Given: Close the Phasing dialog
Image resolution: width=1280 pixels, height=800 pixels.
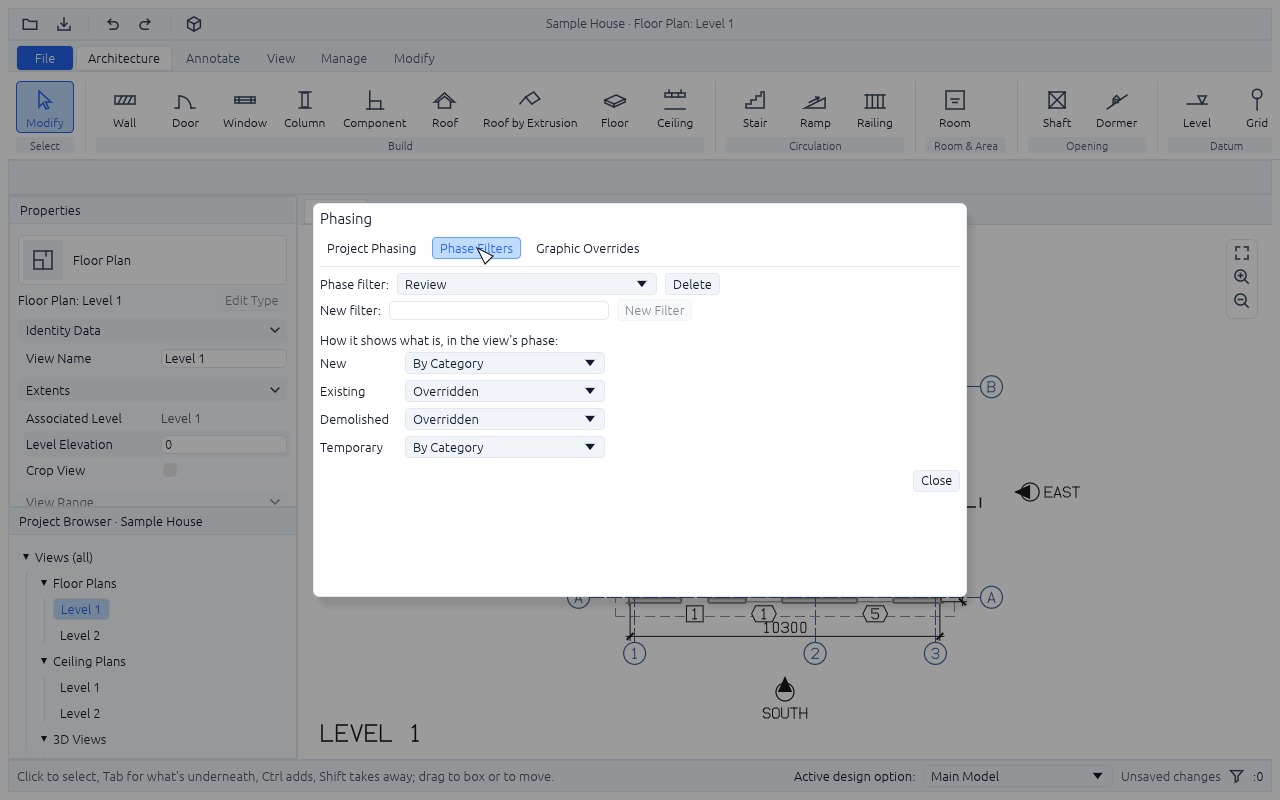Looking at the screenshot, I should (936, 480).
